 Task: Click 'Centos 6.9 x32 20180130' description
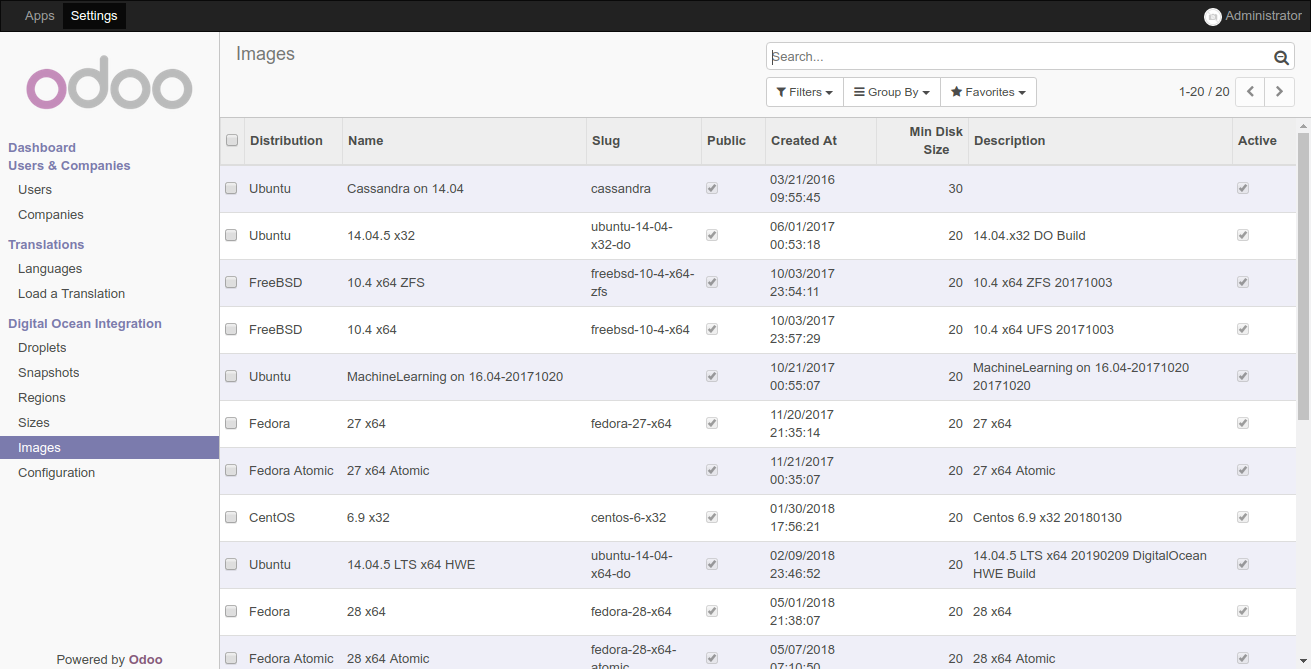[x=1047, y=517]
